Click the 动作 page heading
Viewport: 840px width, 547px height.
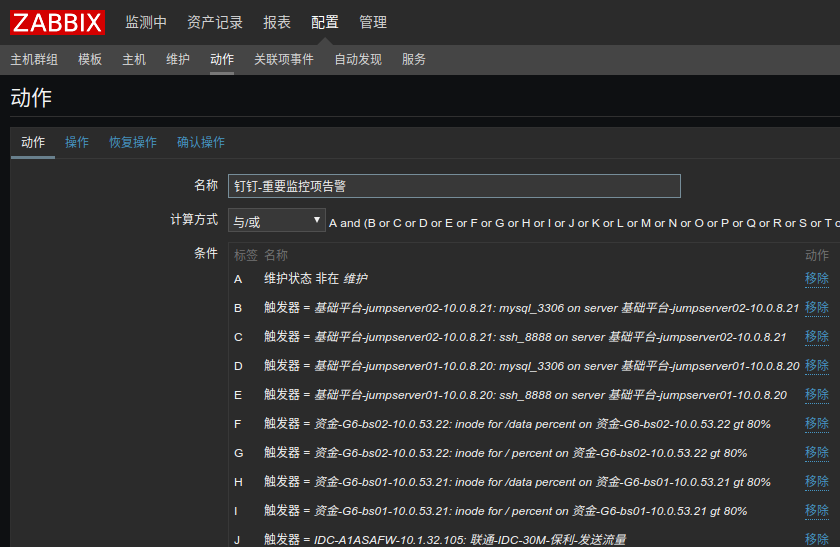(31, 98)
